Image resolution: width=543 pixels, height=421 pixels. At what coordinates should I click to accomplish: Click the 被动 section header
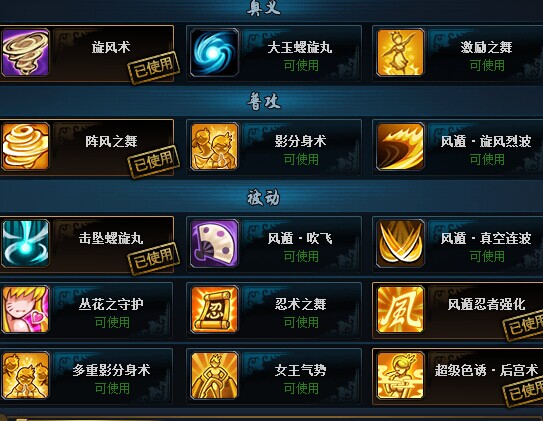[x=264, y=198]
